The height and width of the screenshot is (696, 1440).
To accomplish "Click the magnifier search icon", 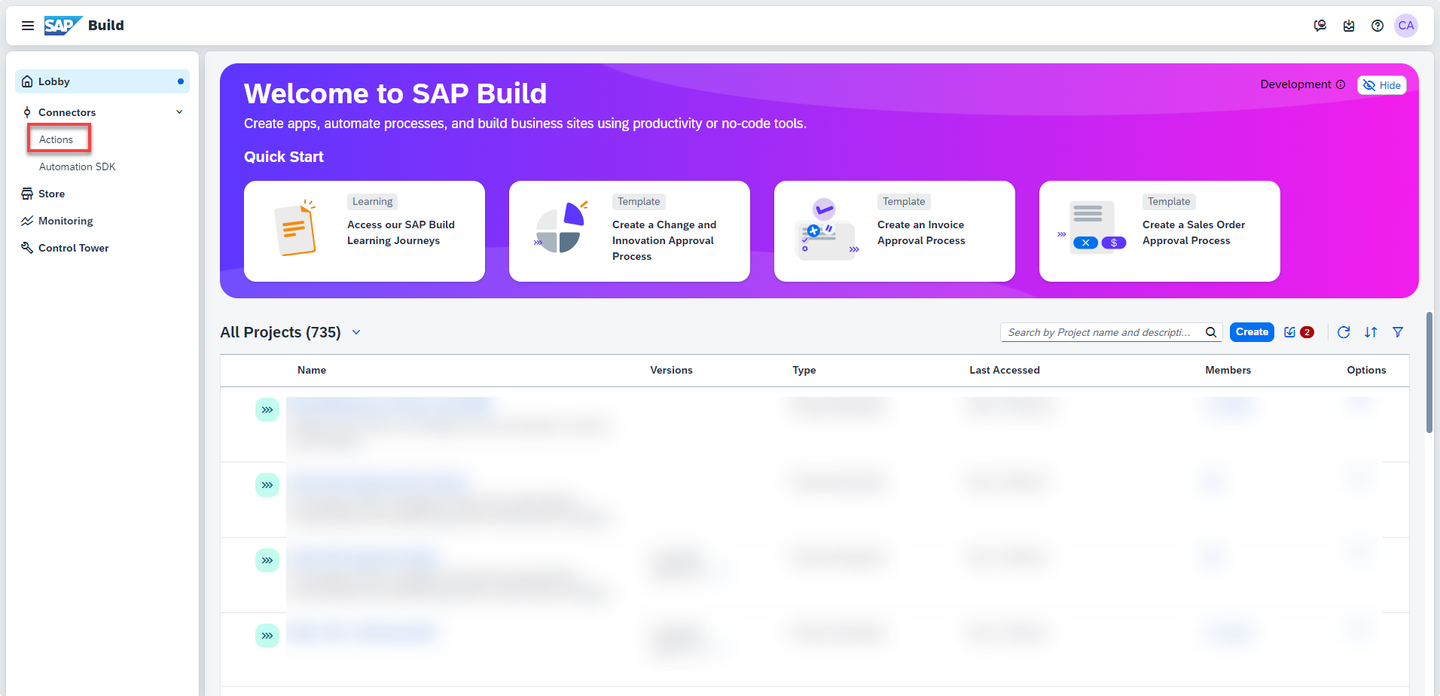I will click(1211, 332).
